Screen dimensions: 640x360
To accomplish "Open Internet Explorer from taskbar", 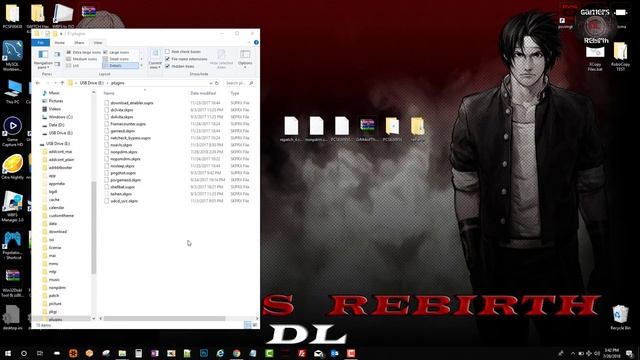I will [x=220, y=353].
